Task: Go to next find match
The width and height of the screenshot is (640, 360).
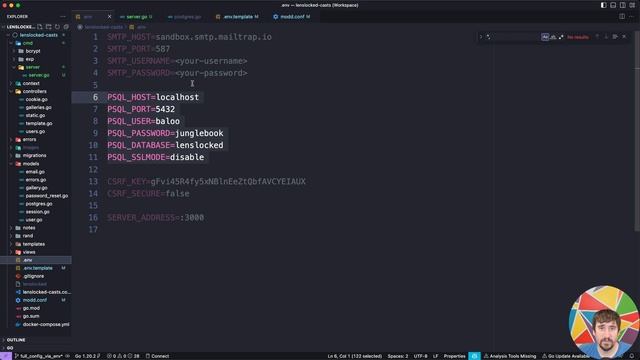Action: pyautogui.click(x=606, y=37)
